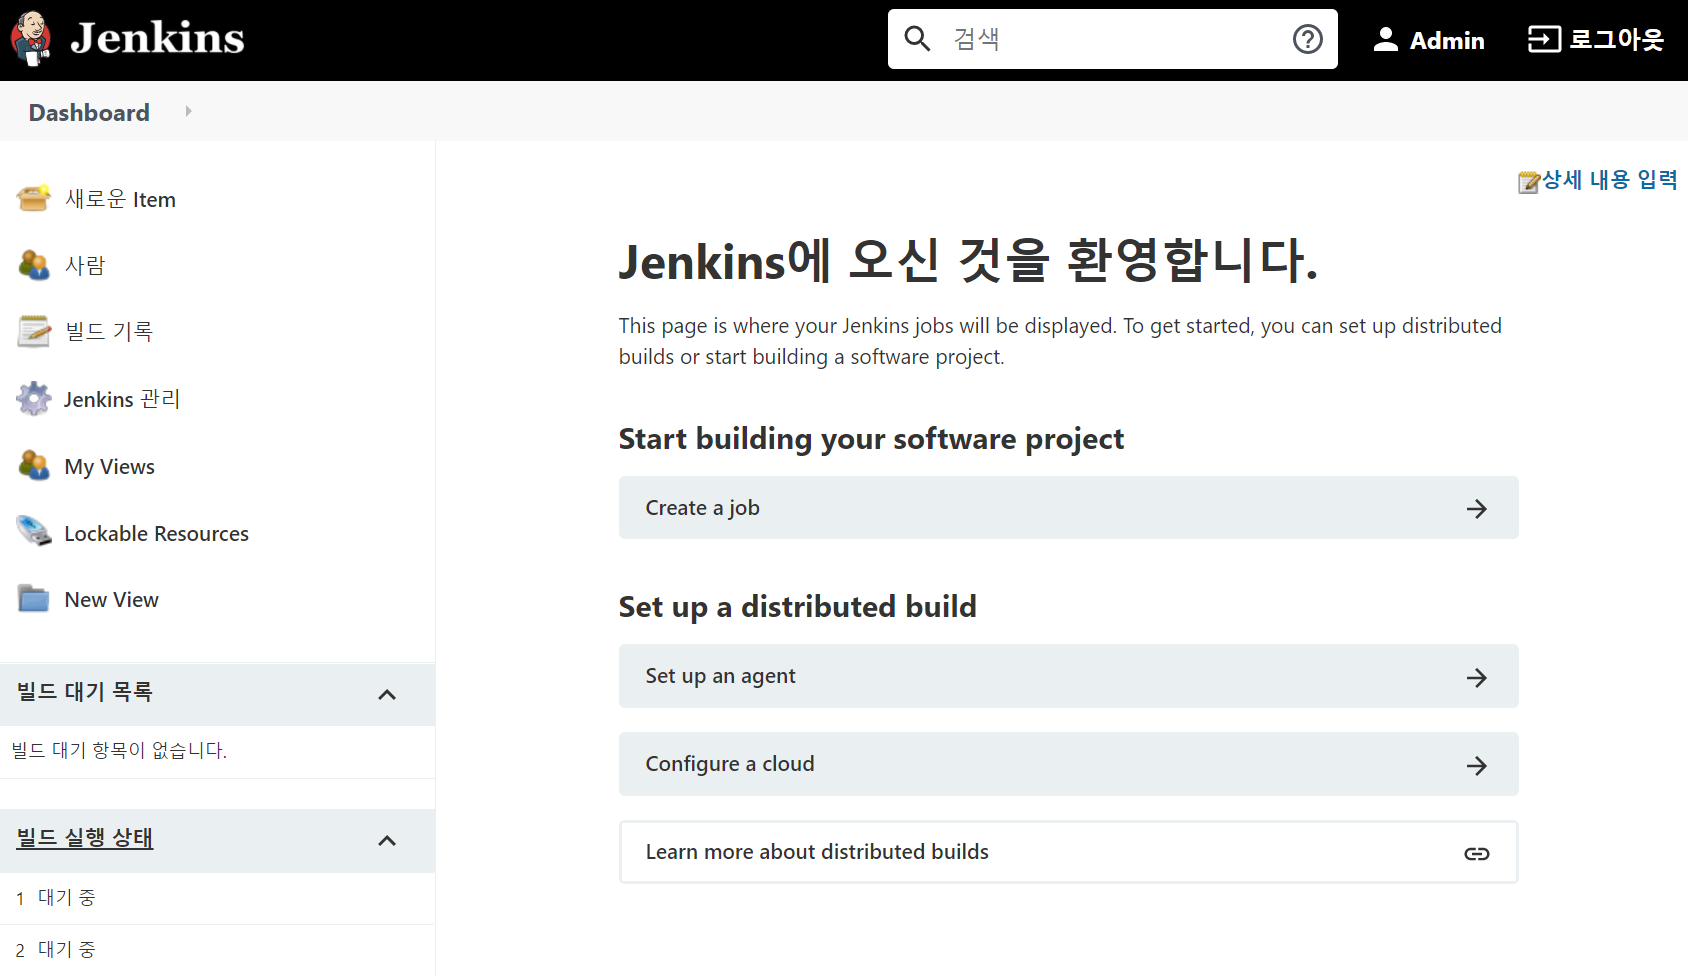
Task: Click the 상세 내용 입력 edit icon
Action: pos(1528,181)
